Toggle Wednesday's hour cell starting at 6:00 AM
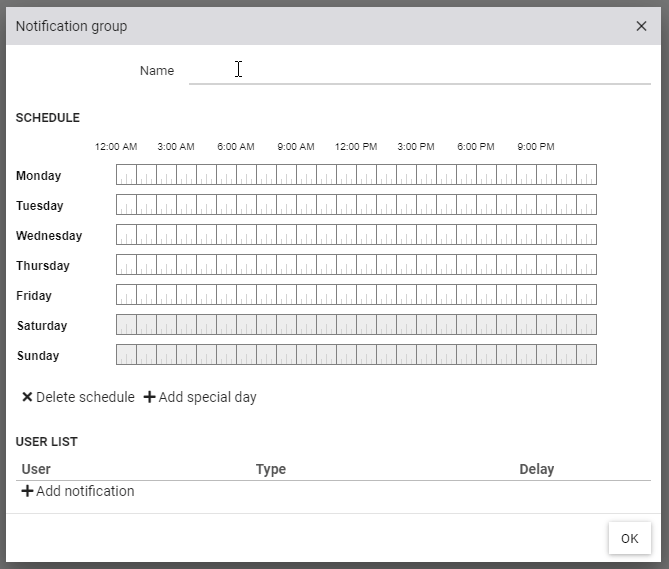This screenshot has height=569, width=669. 246,235
